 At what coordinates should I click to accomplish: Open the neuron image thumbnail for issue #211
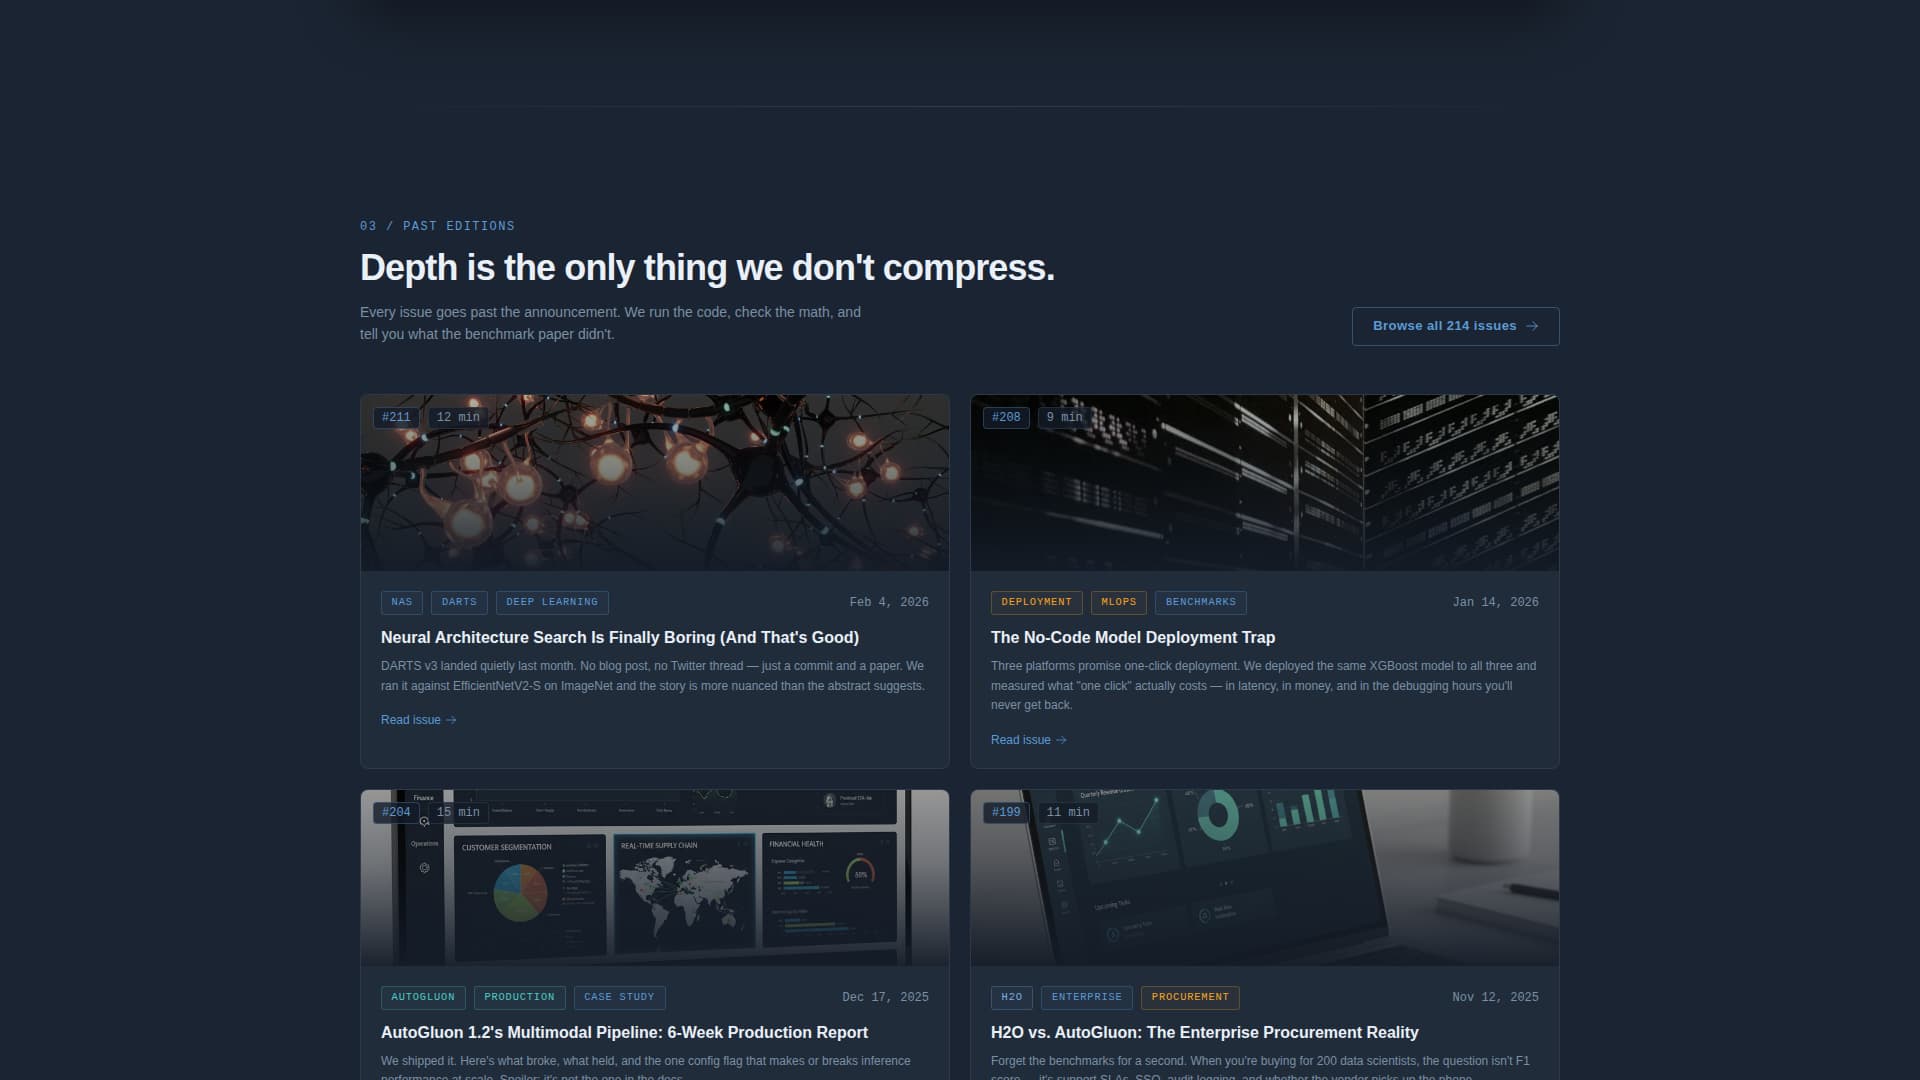(x=655, y=483)
